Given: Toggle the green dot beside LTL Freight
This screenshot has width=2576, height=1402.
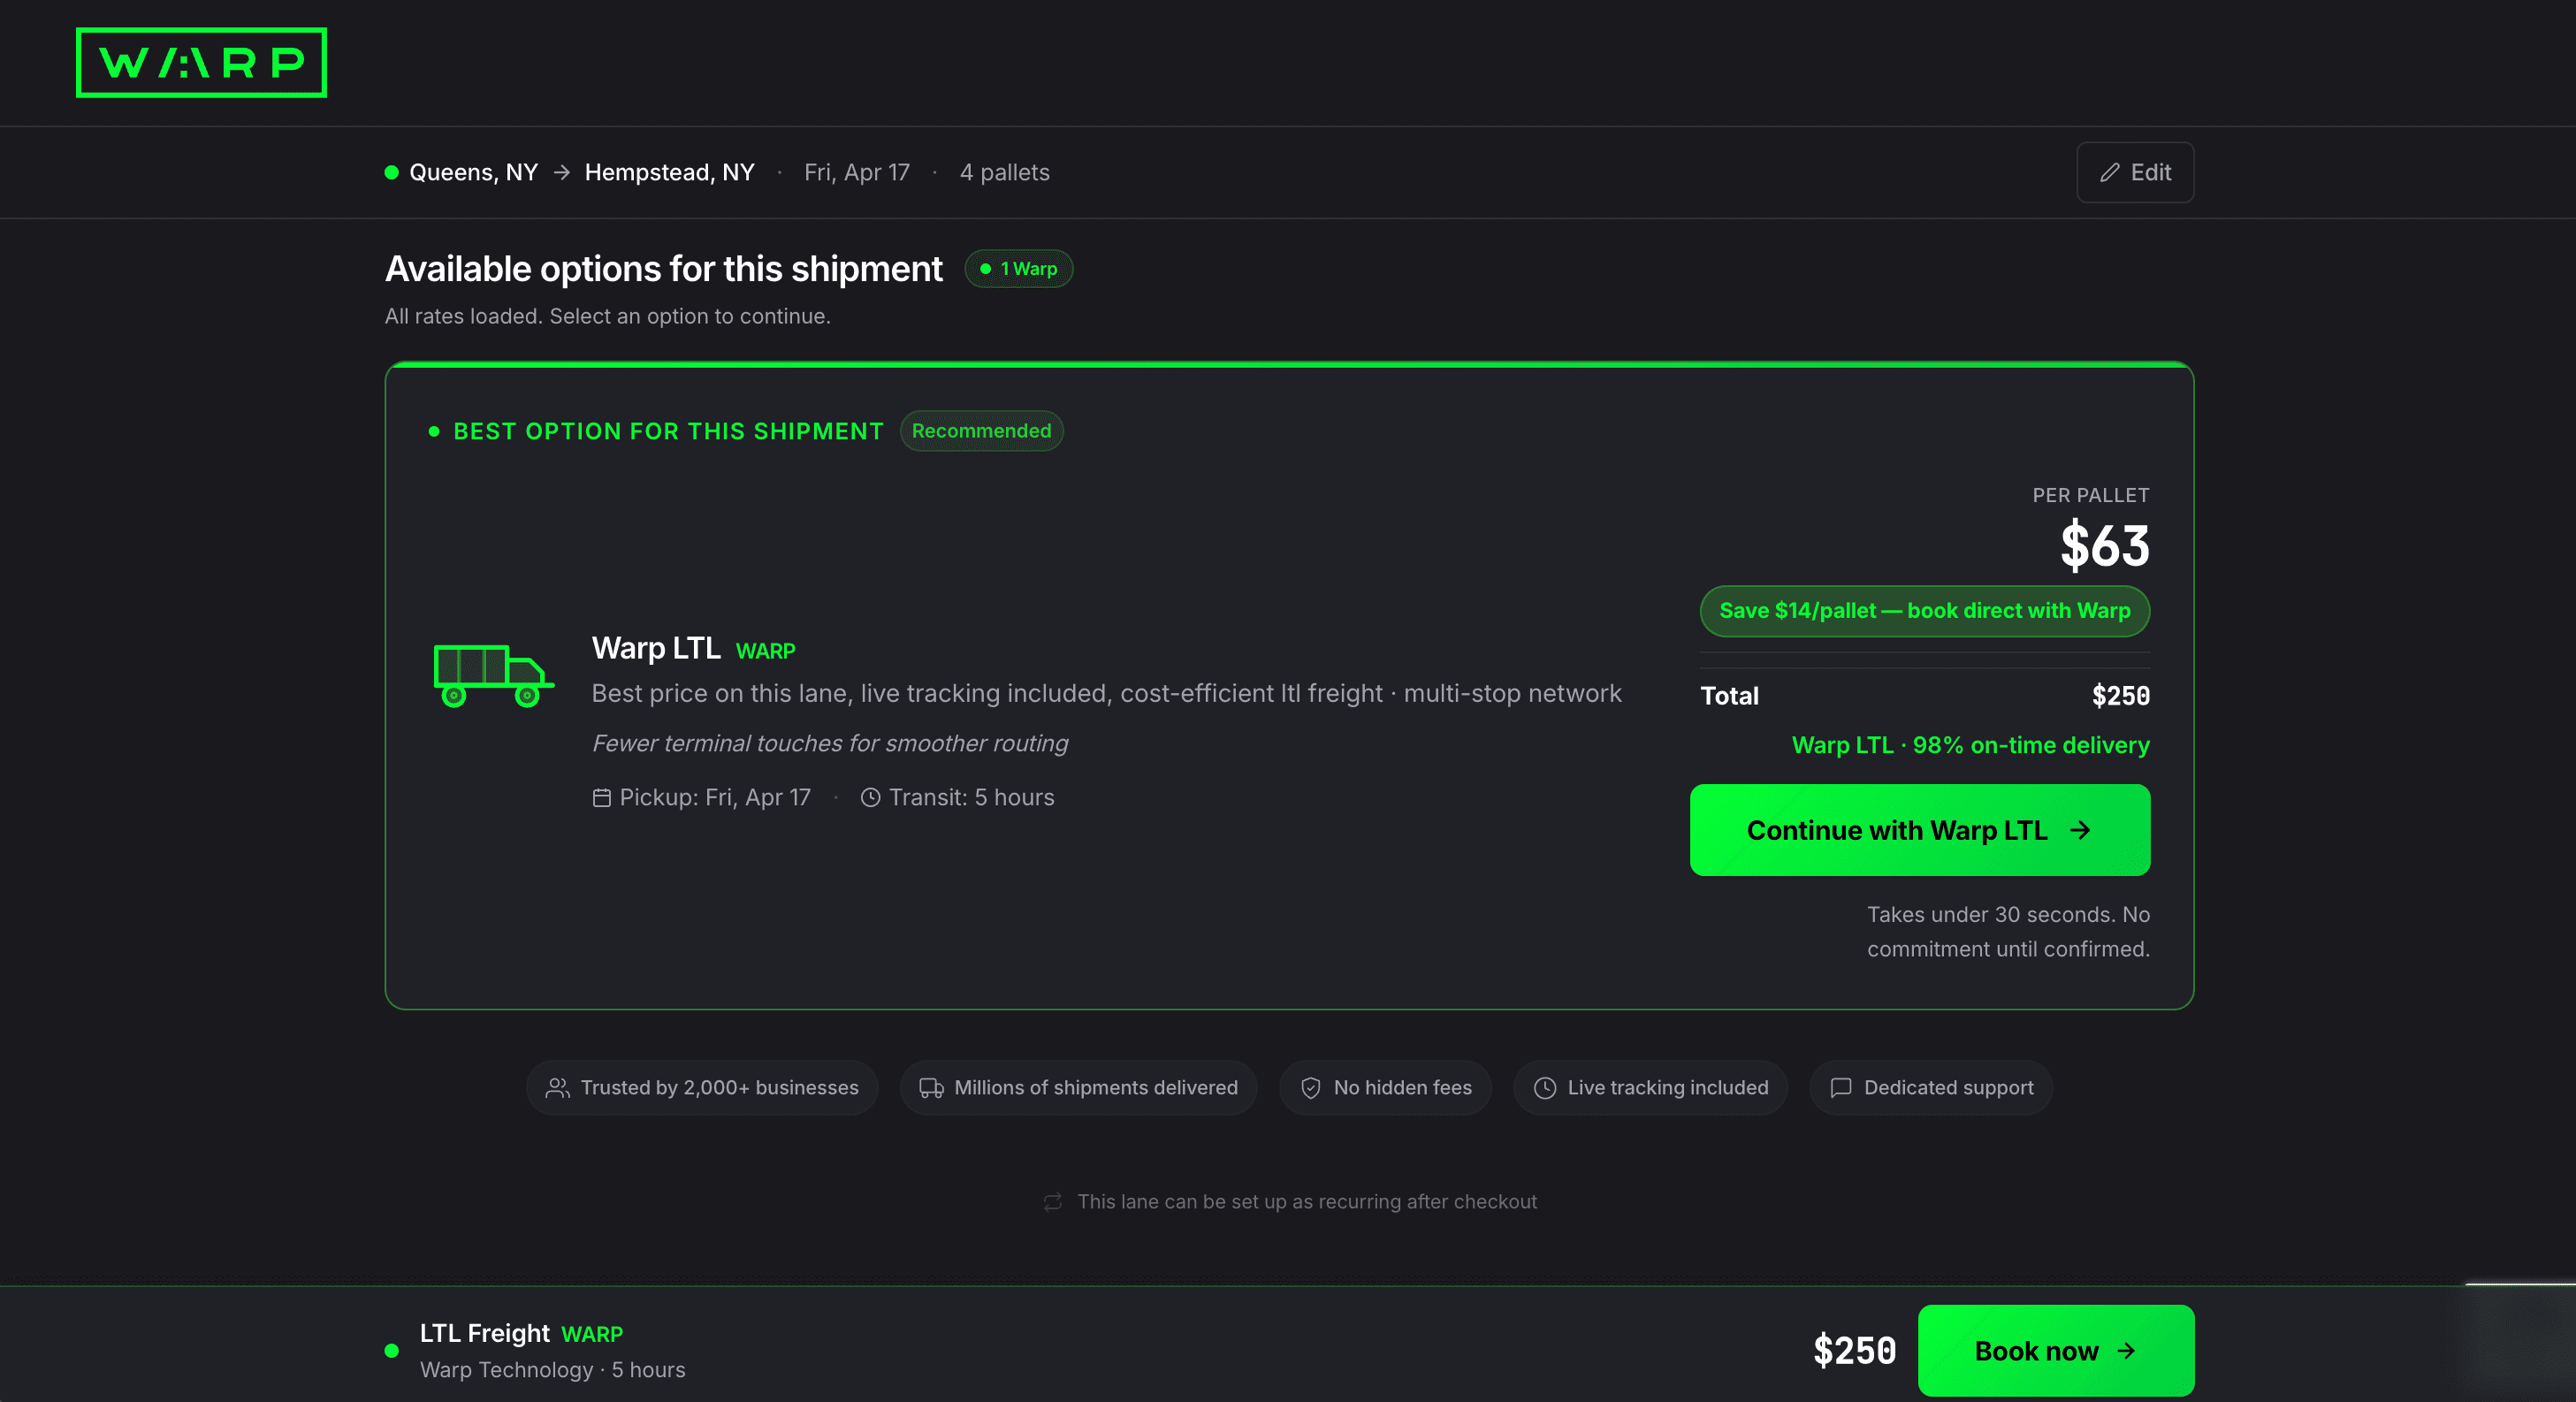Looking at the screenshot, I should click(x=391, y=1350).
